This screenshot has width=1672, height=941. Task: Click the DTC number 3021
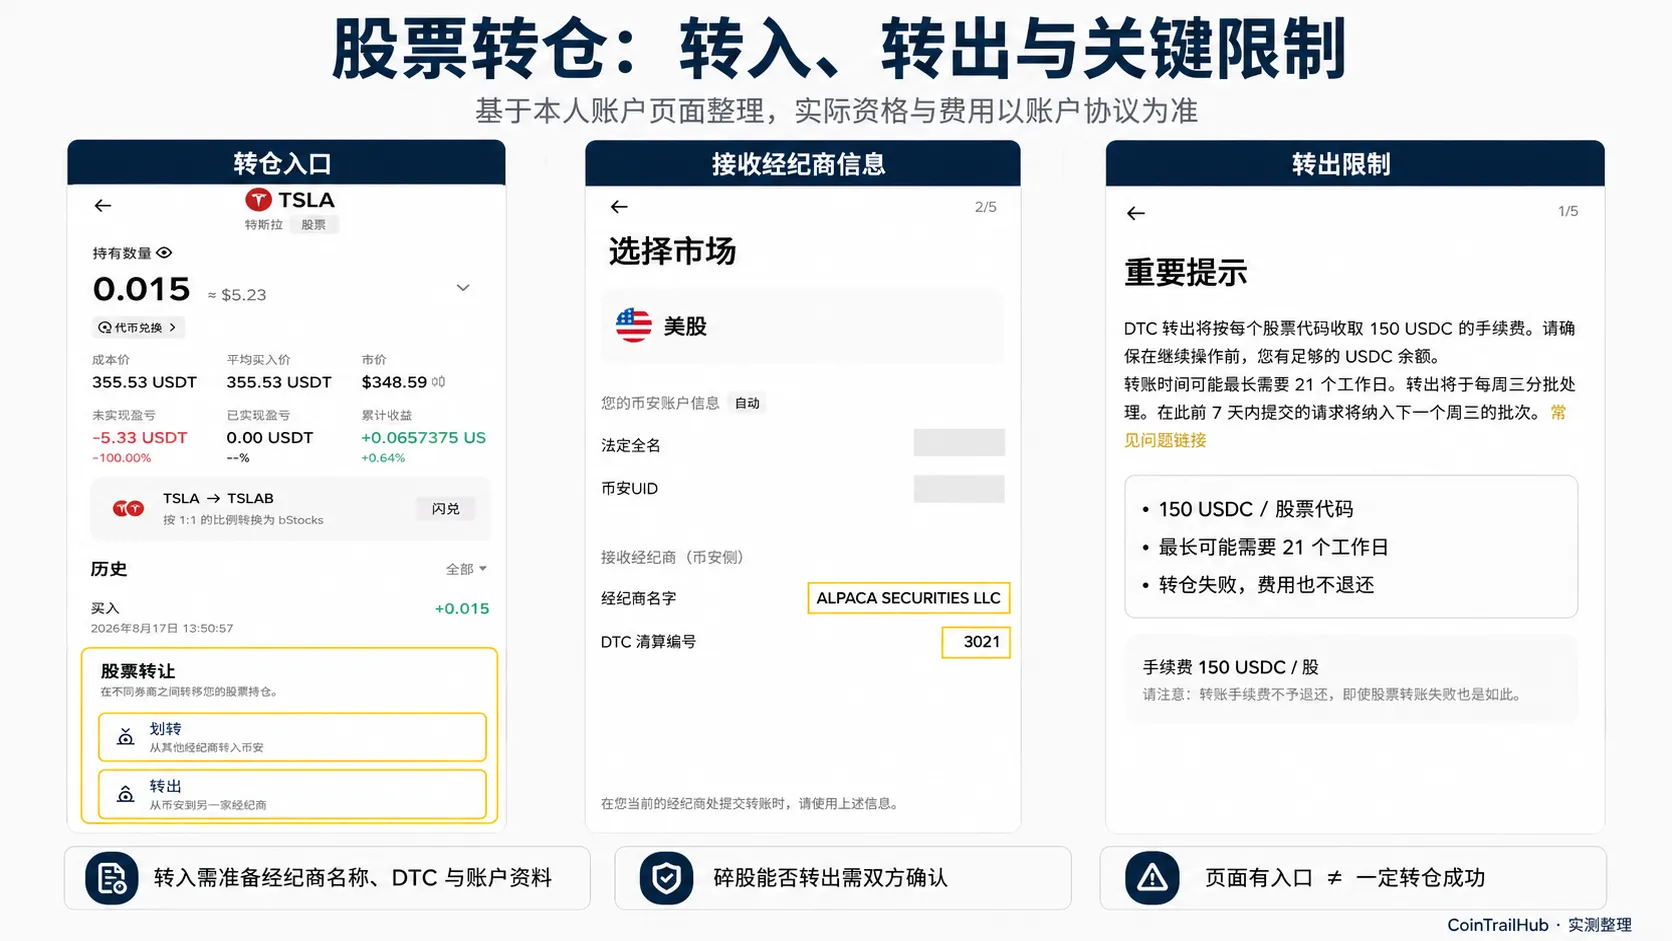pyautogui.click(x=976, y=642)
